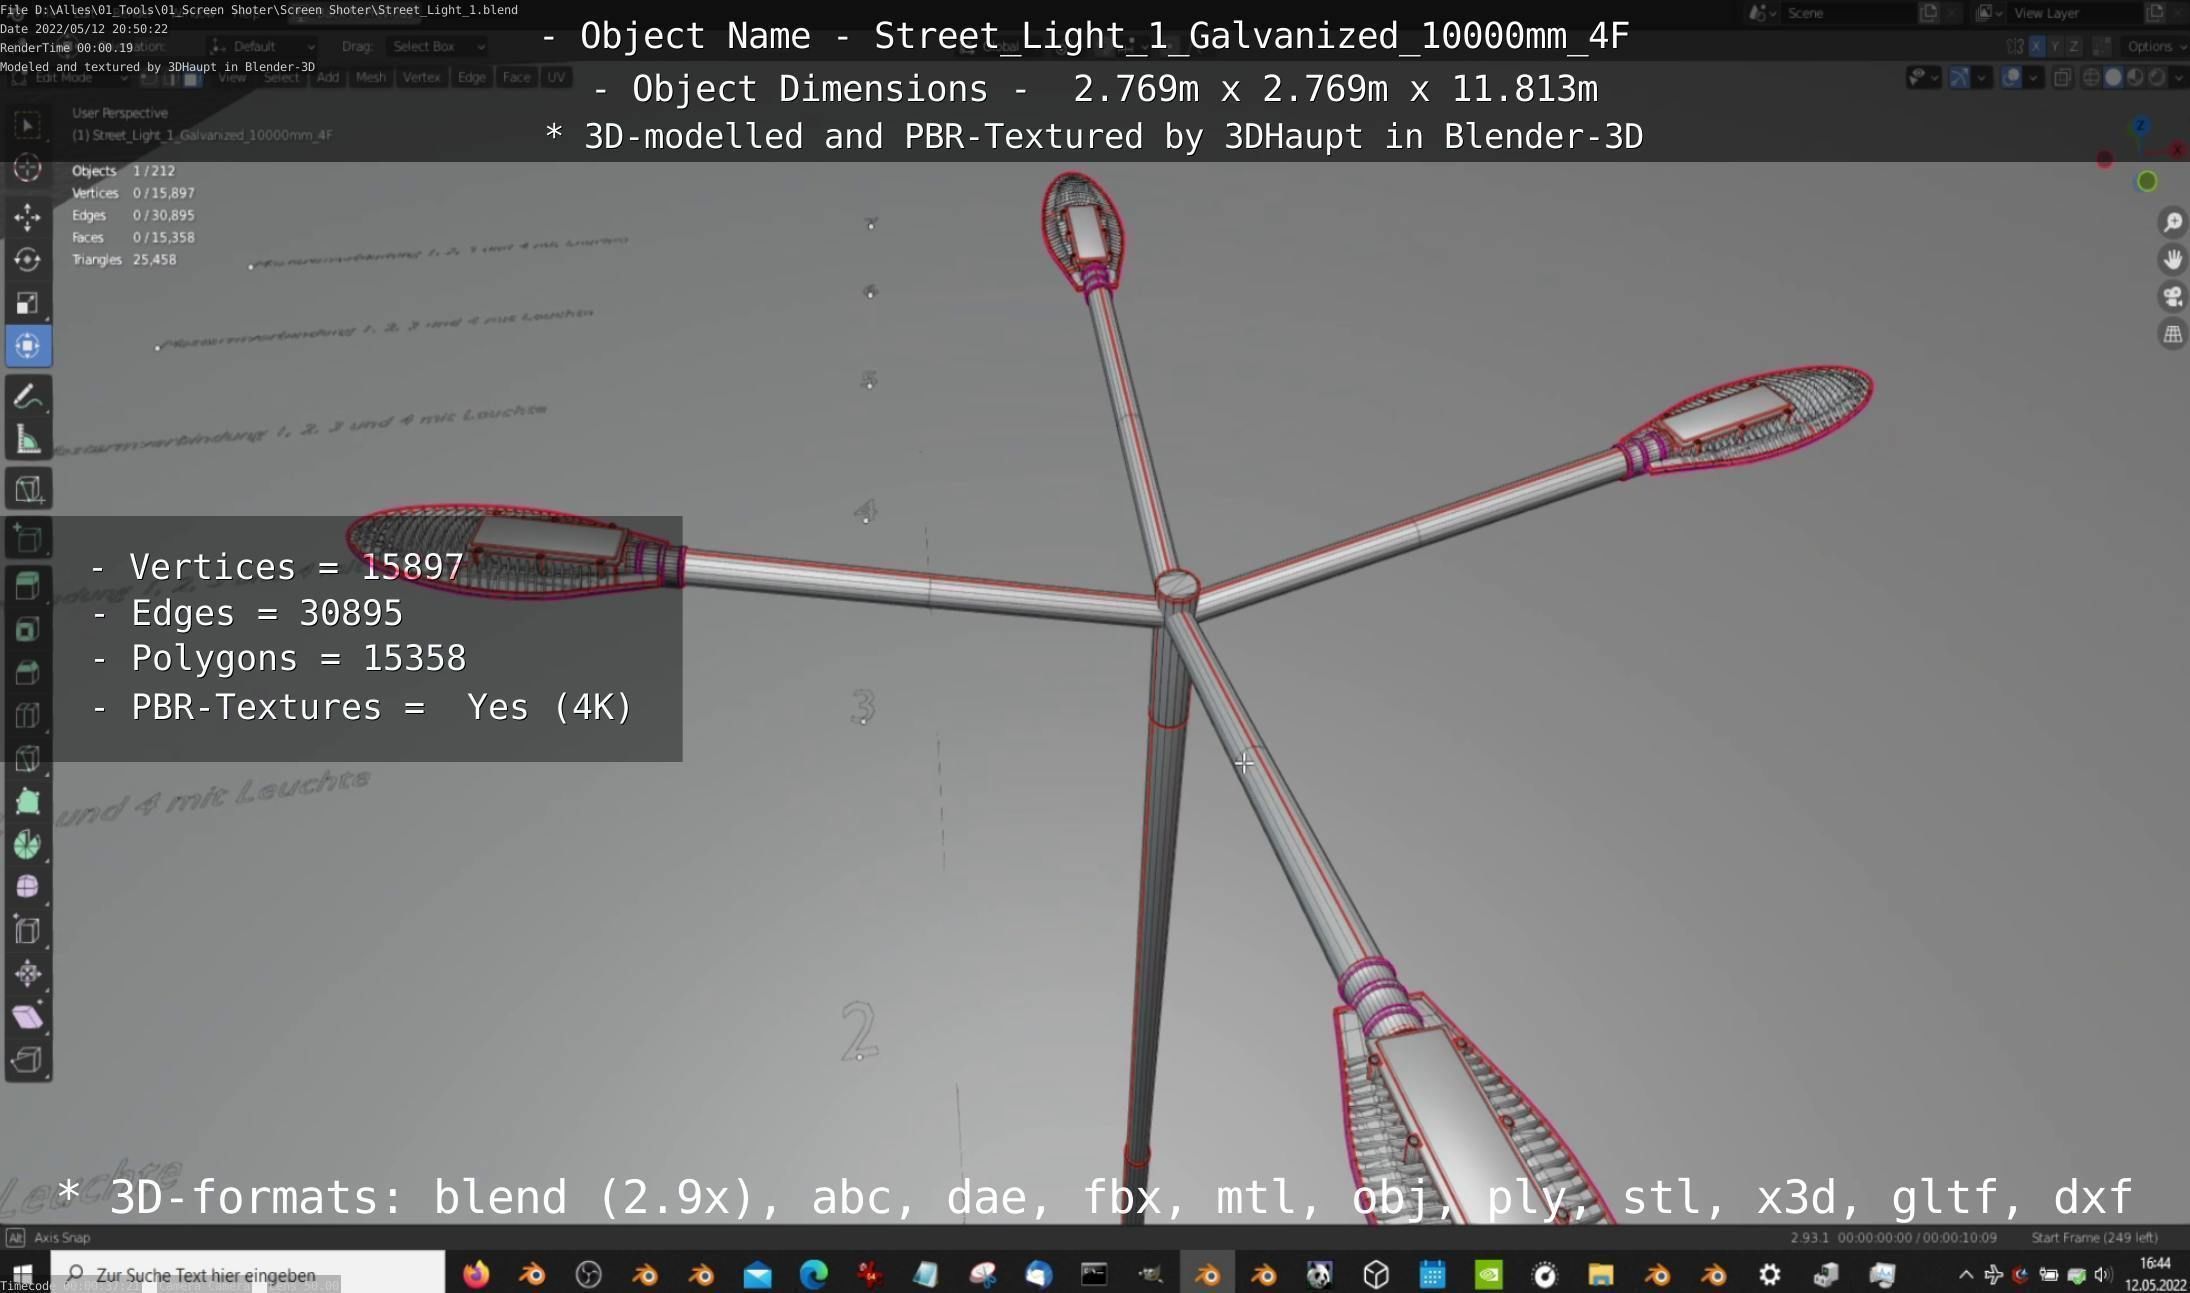Image resolution: width=2190 pixels, height=1293 pixels.
Task: Toggle X-ray mode
Action: (x=2062, y=77)
